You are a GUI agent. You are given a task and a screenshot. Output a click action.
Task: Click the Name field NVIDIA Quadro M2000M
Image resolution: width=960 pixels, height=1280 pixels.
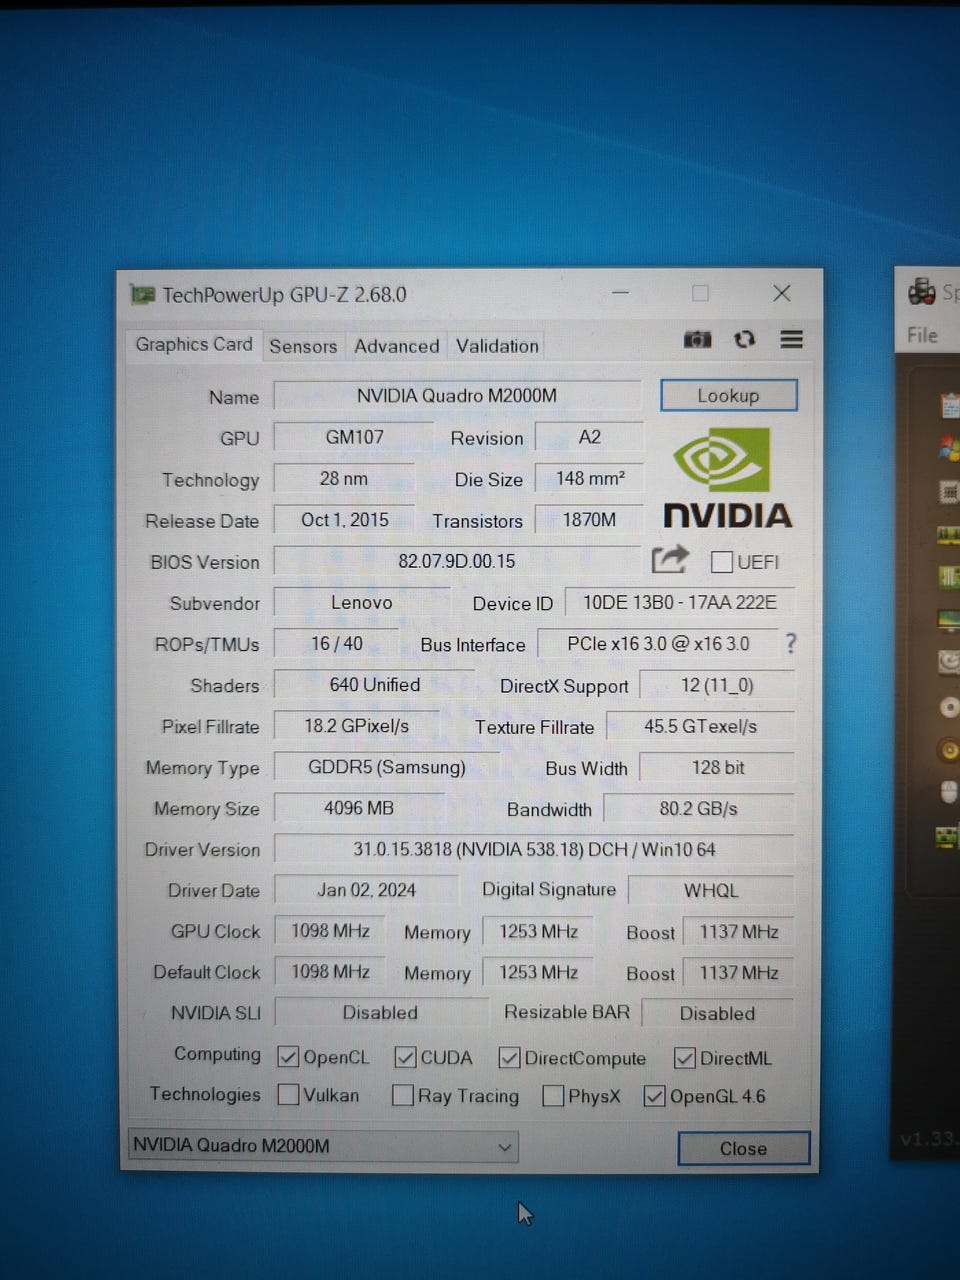click(457, 395)
